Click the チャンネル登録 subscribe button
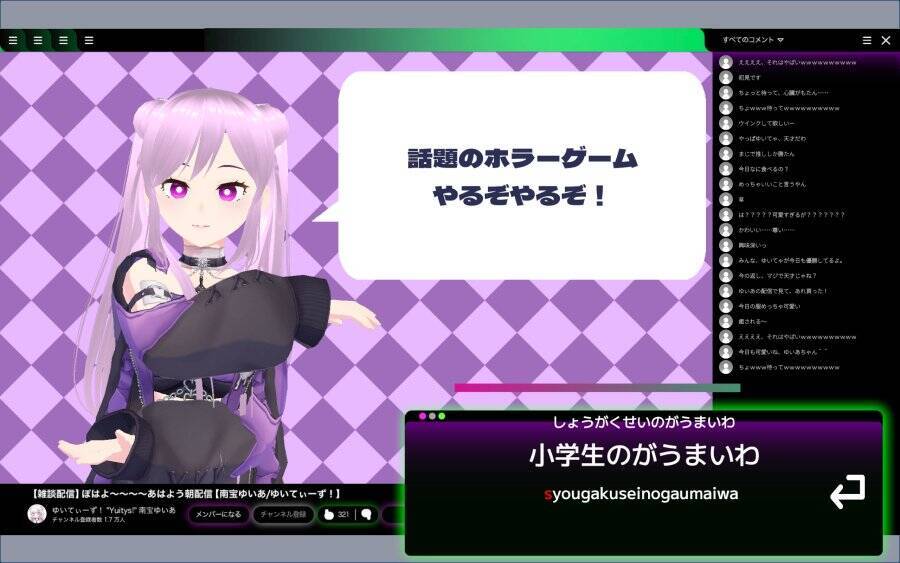 click(x=284, y=514)
